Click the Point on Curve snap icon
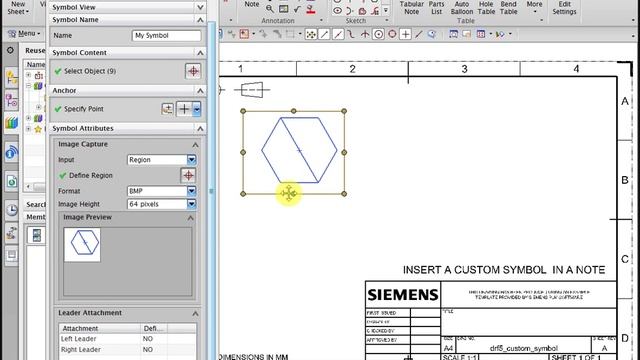 419,34
